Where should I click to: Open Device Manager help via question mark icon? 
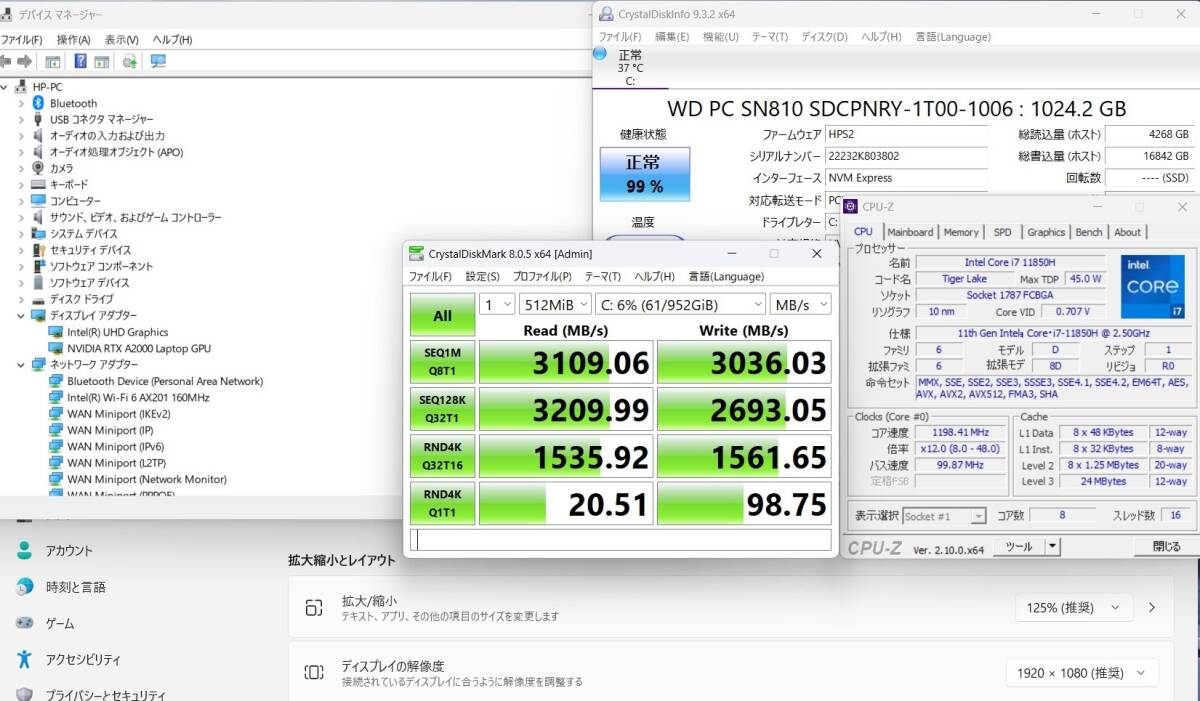[80, 61]
